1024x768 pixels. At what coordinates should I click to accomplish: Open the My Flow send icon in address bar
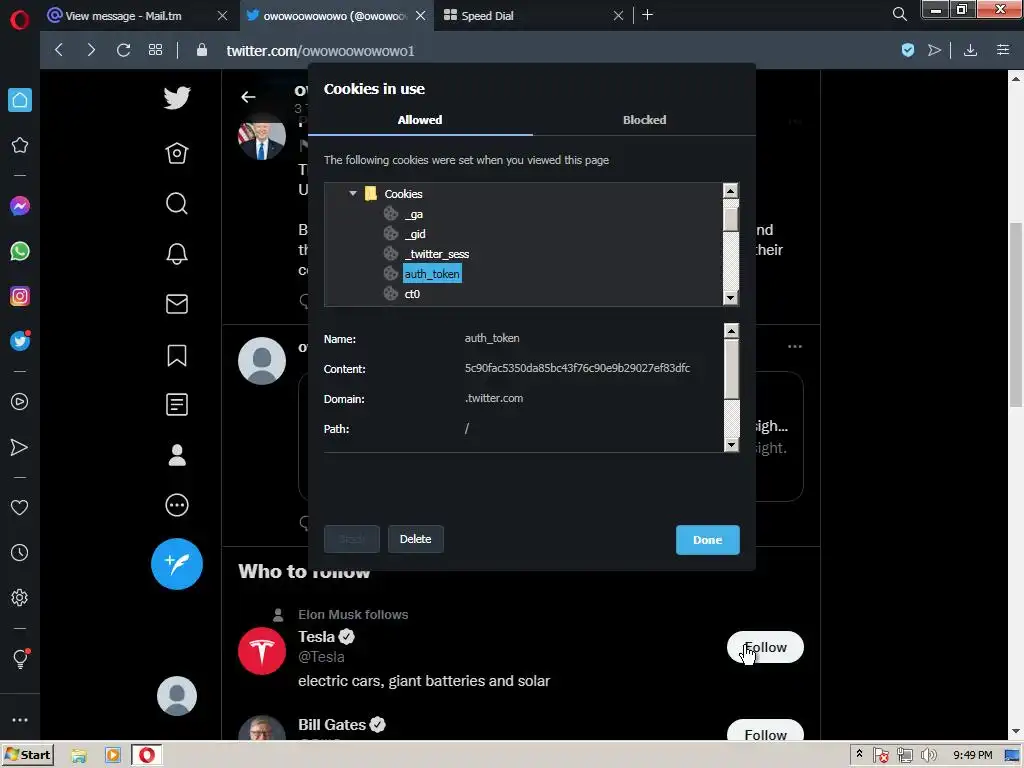[935, 50]
